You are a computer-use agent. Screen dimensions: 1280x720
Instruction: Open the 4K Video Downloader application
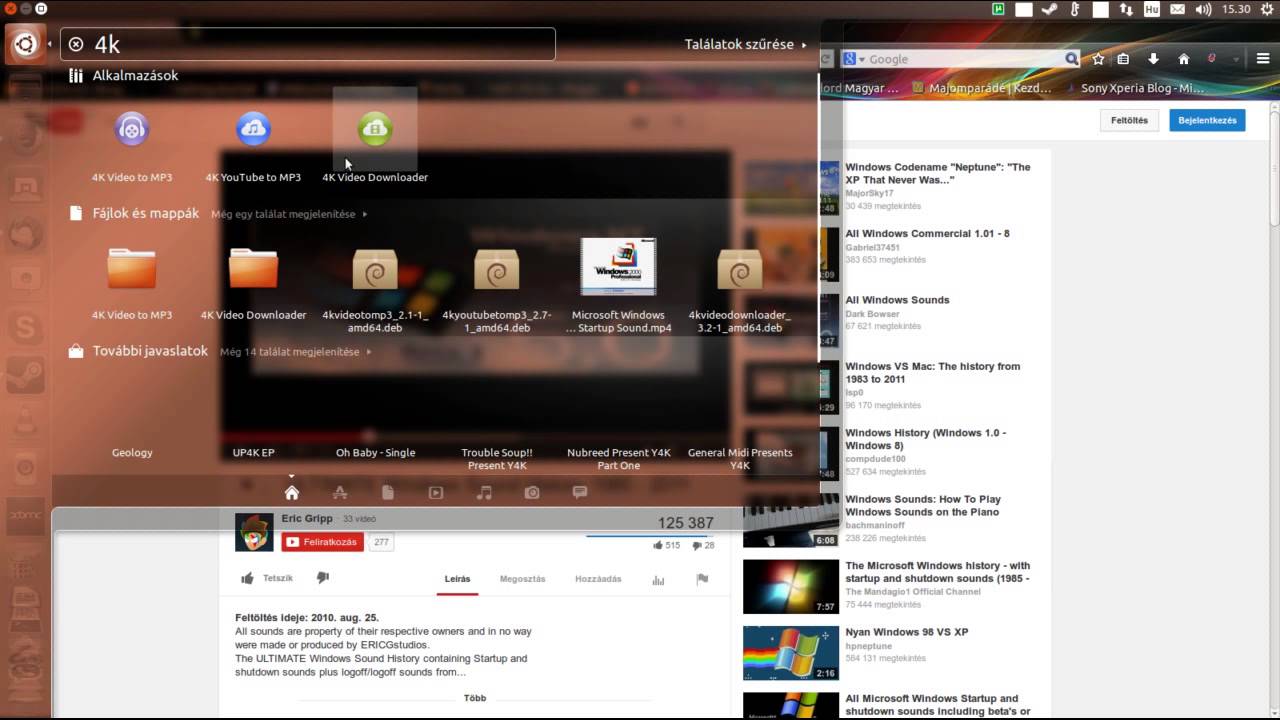[x=375, y=129]
